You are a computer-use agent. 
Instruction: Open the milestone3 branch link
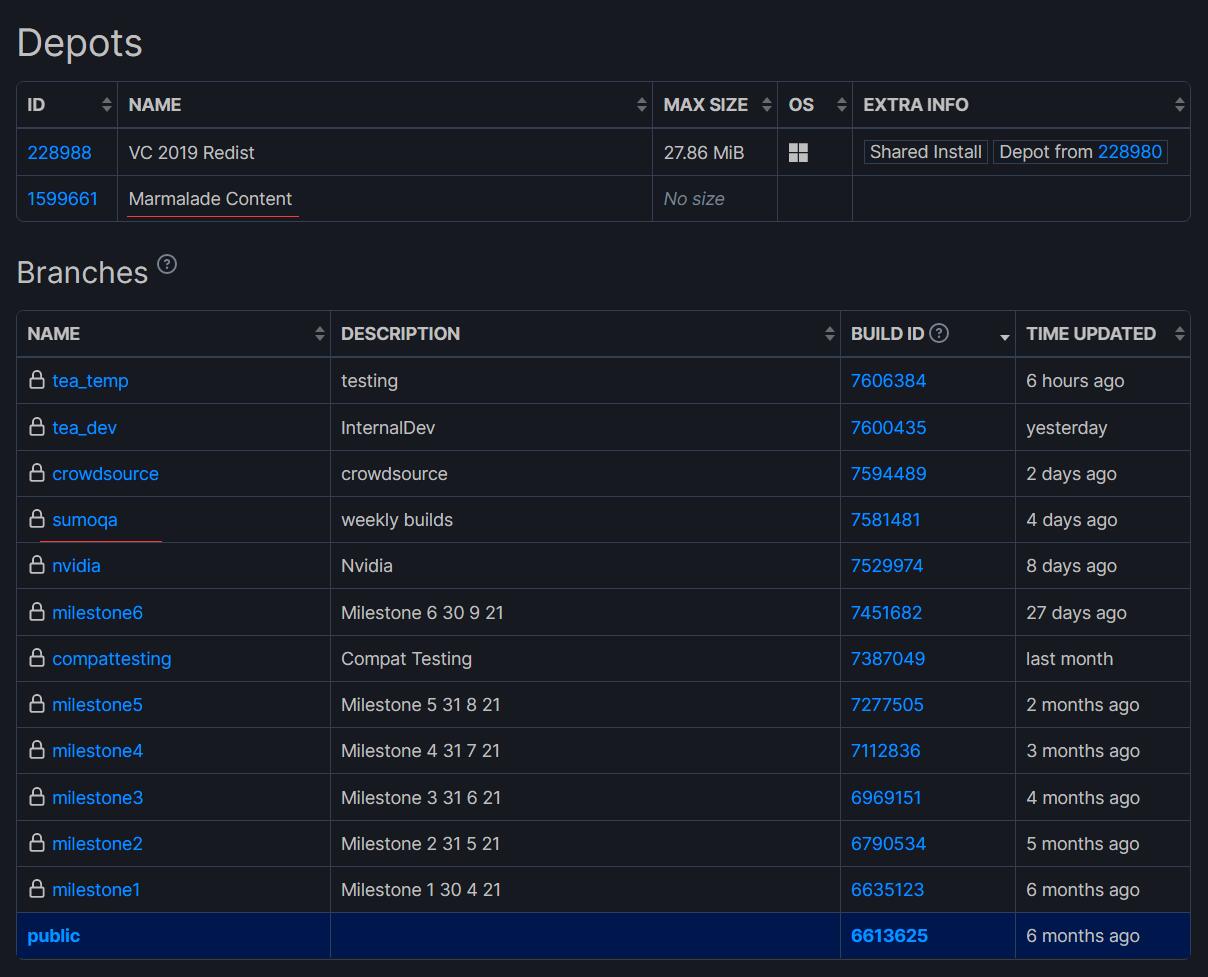tap(97, 797)
